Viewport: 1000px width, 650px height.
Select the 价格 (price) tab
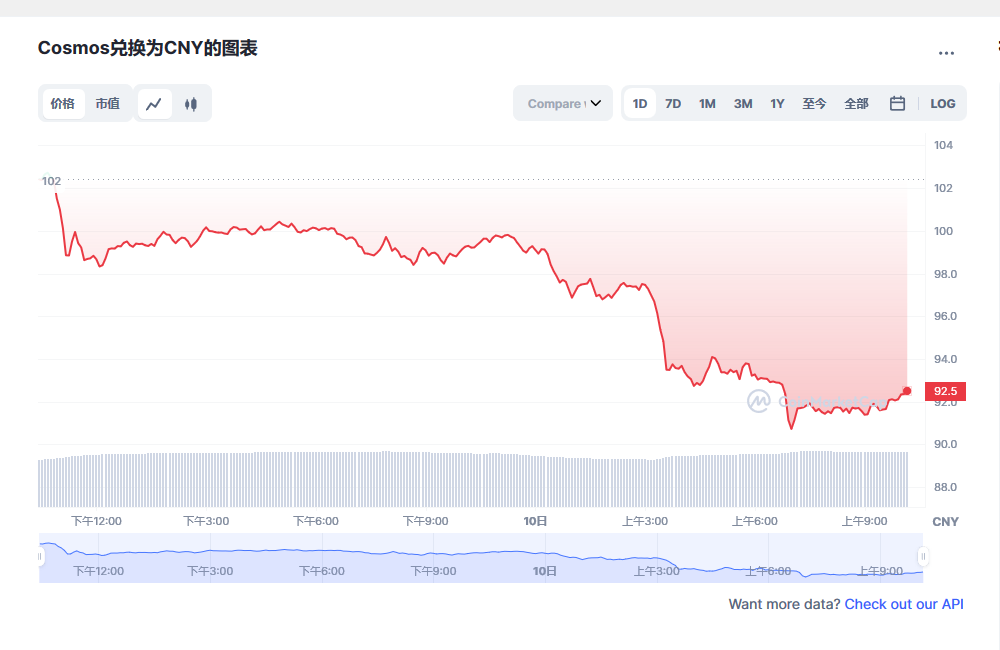point(63,103)
